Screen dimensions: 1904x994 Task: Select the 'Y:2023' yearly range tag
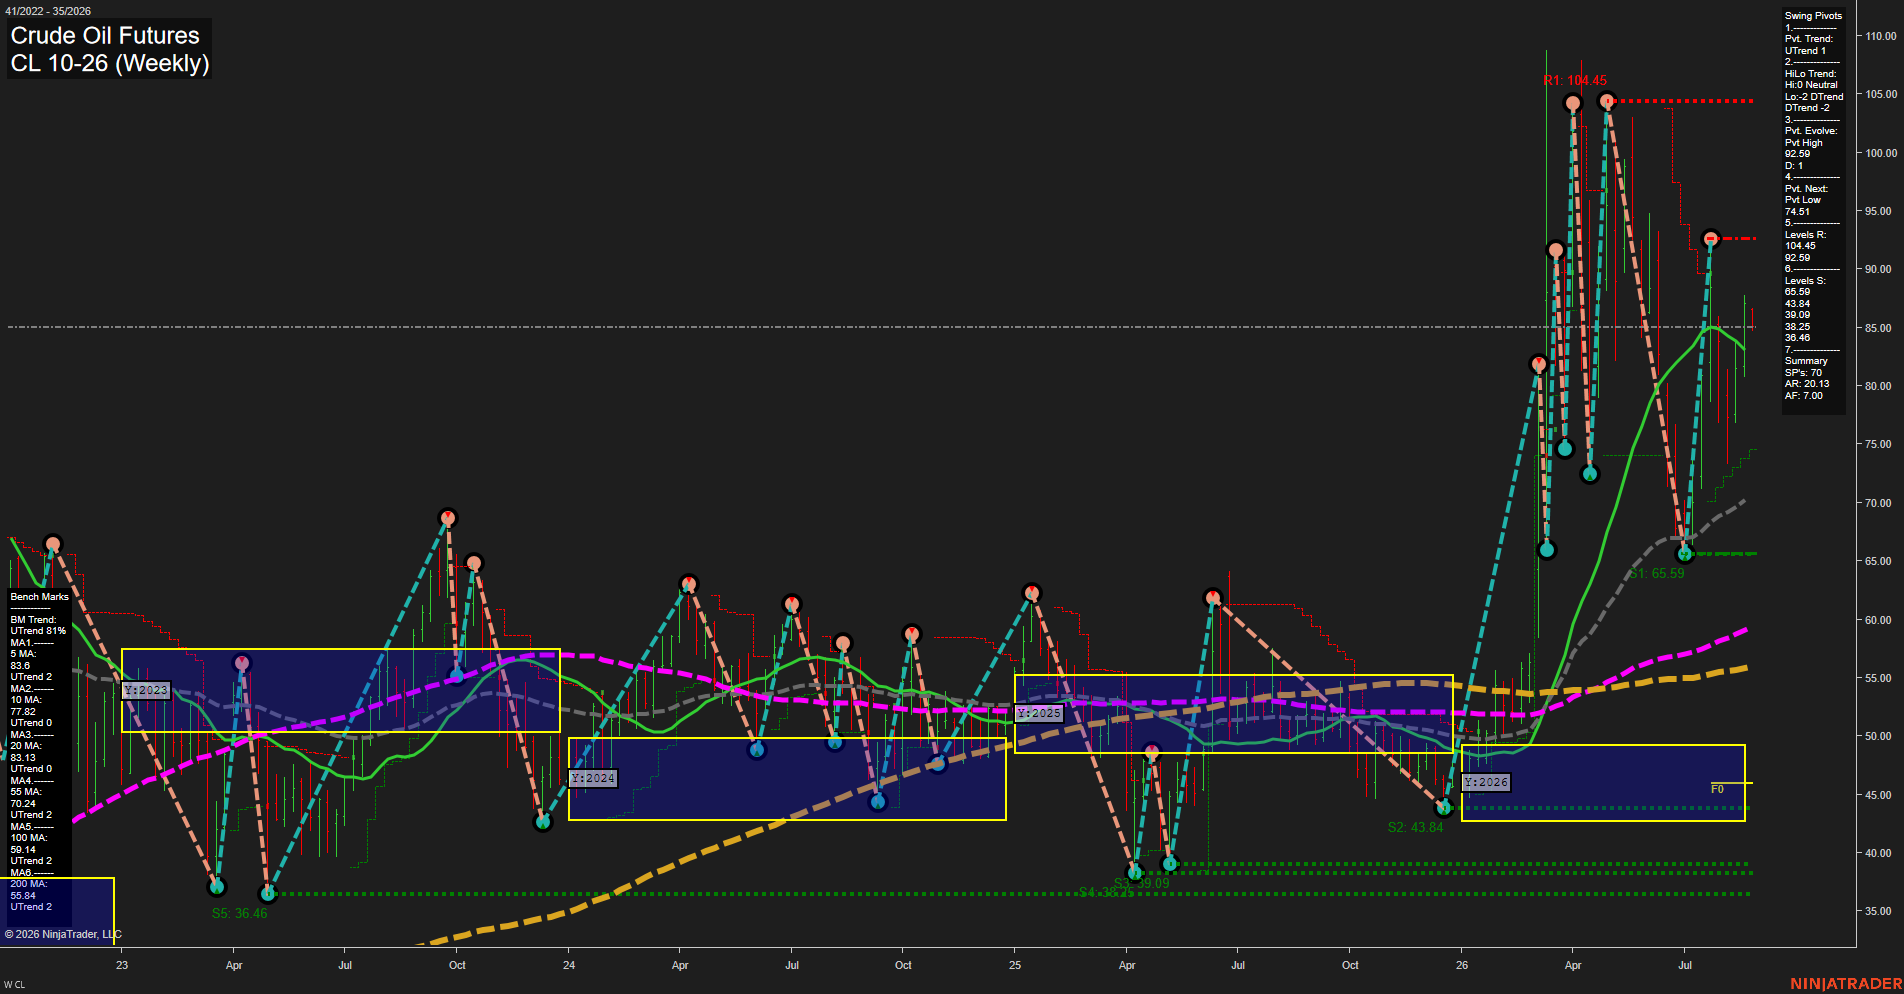146,690
